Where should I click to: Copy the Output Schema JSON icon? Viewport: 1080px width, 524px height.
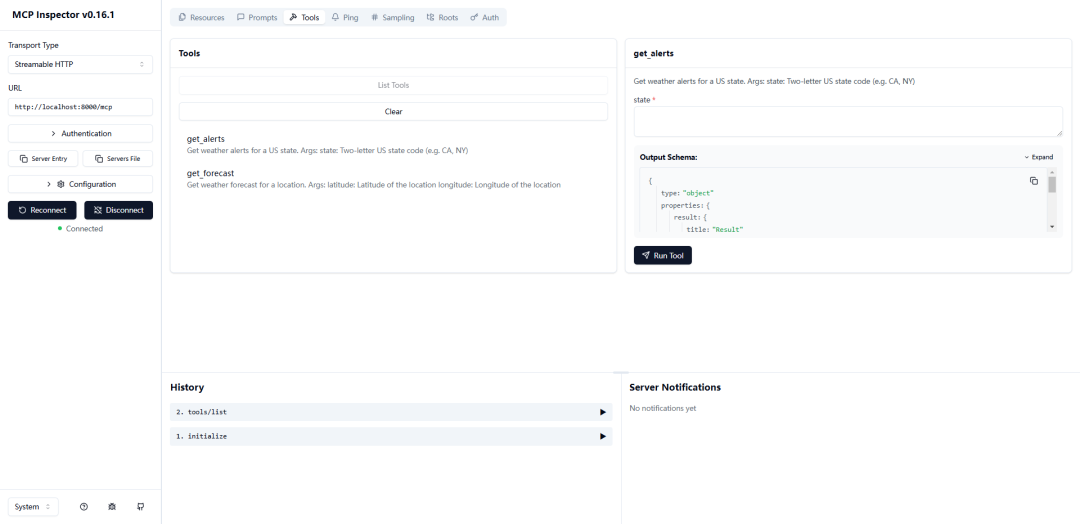pos(1034,180)
